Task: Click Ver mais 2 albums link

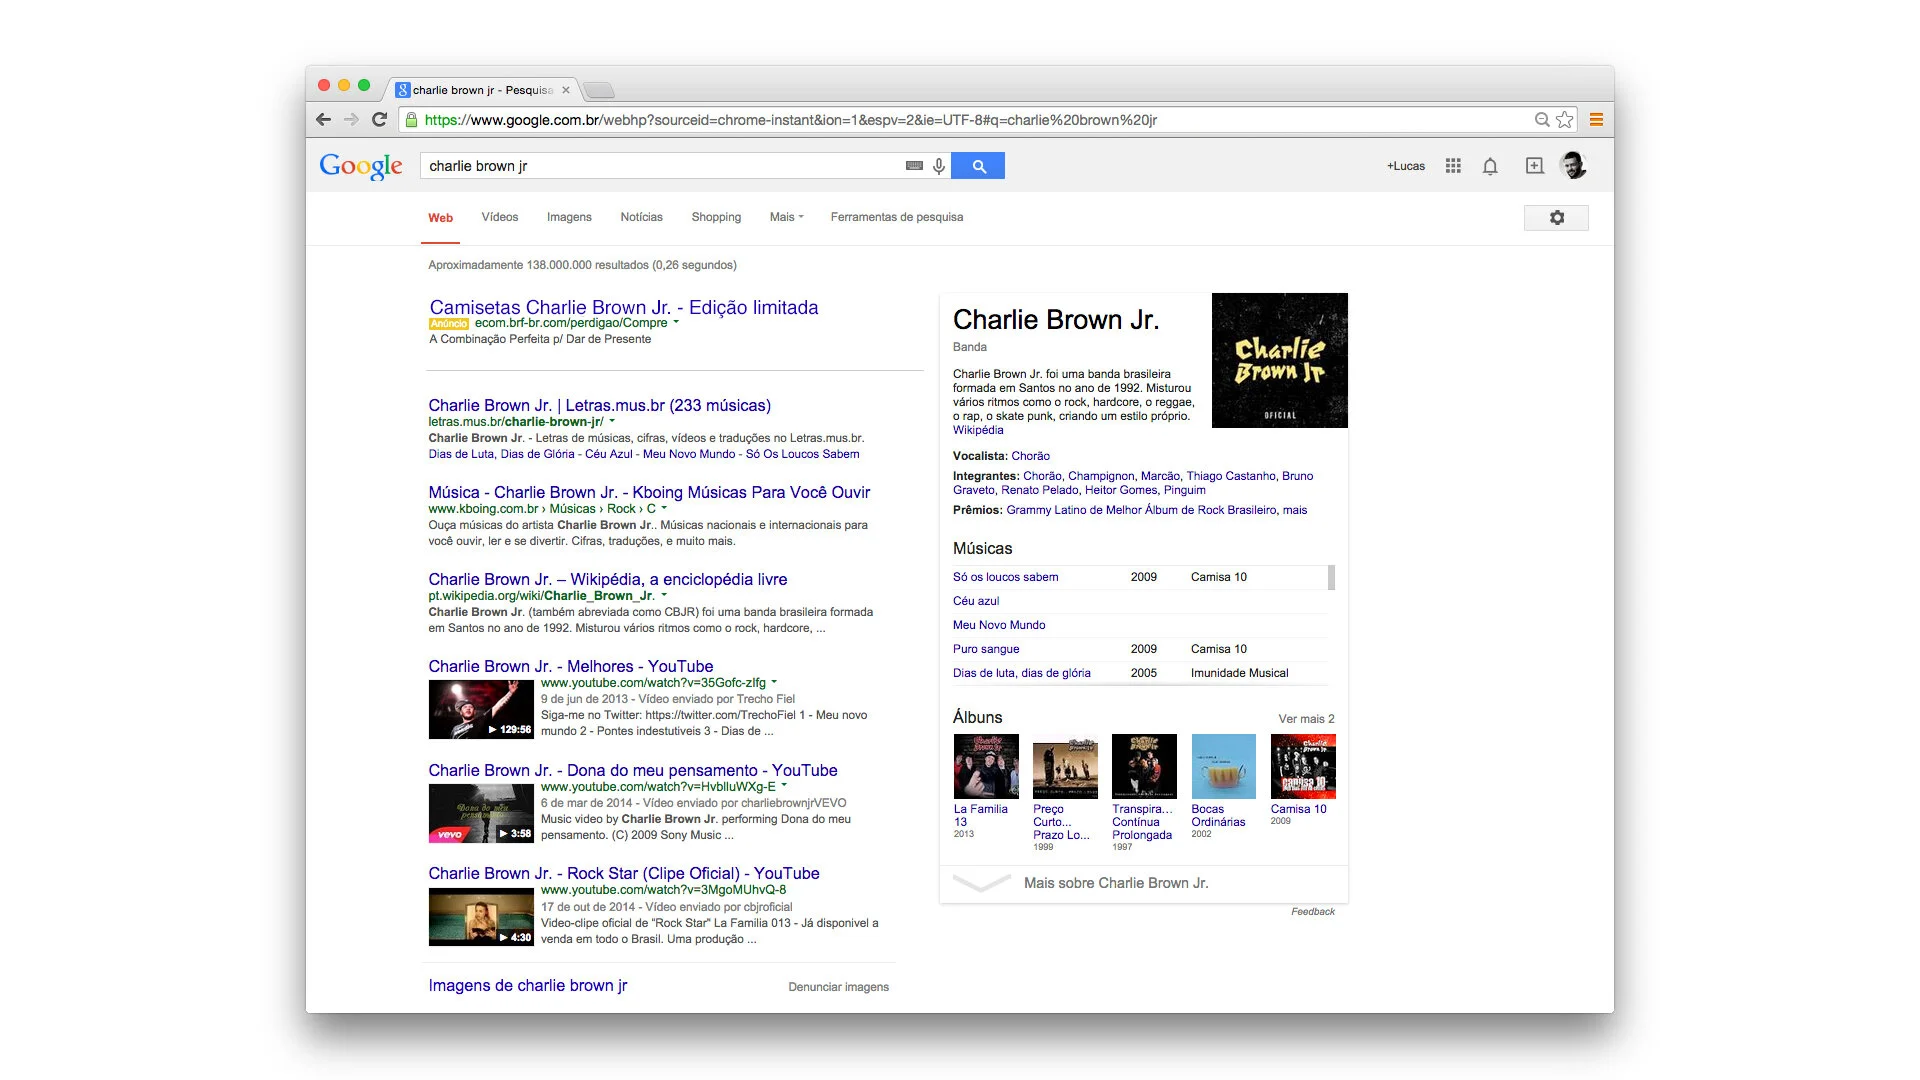Action: (1306, 719)
